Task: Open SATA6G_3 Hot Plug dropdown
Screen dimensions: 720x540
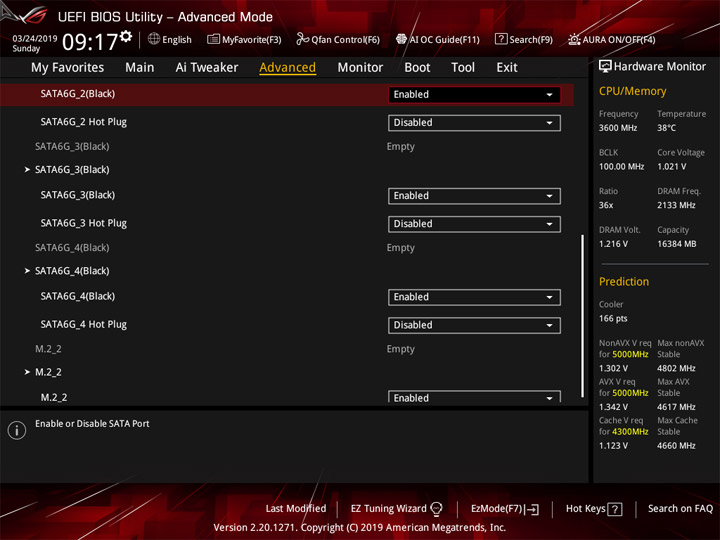Action: pyautogui.click(x=474, y=224)
